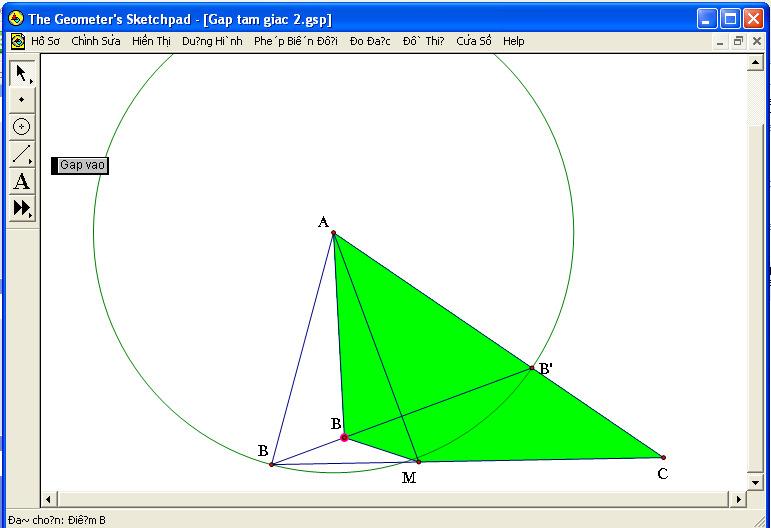Click horizontal scrollbar left arrow
771x528 pixels.
pos(48,499)
